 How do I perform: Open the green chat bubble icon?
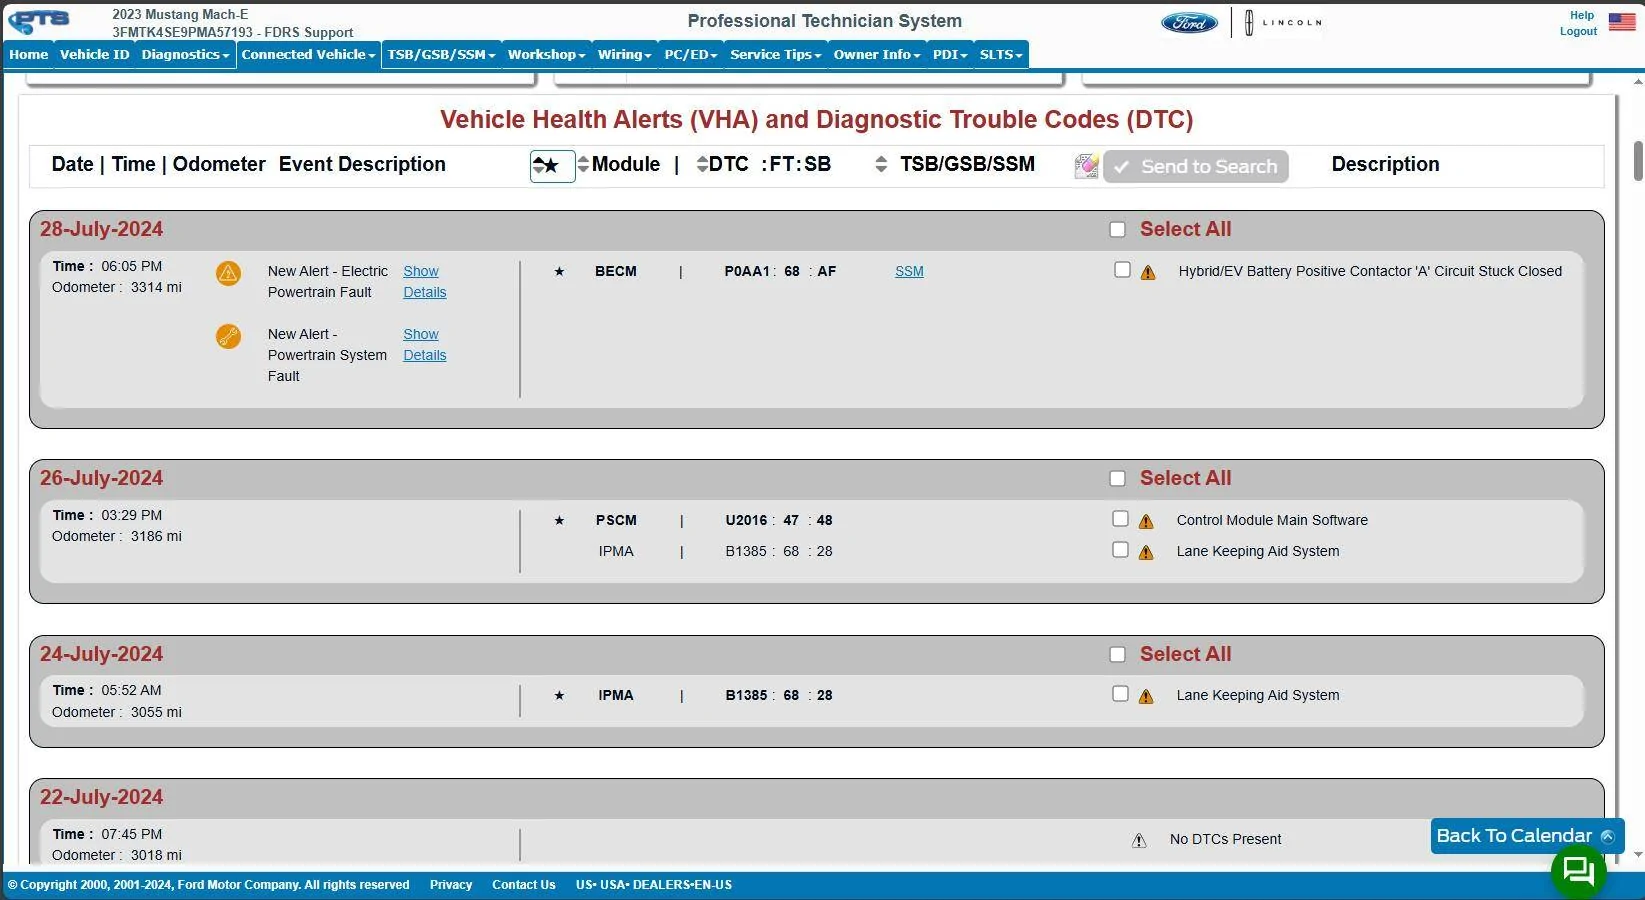coord(1578,871)
